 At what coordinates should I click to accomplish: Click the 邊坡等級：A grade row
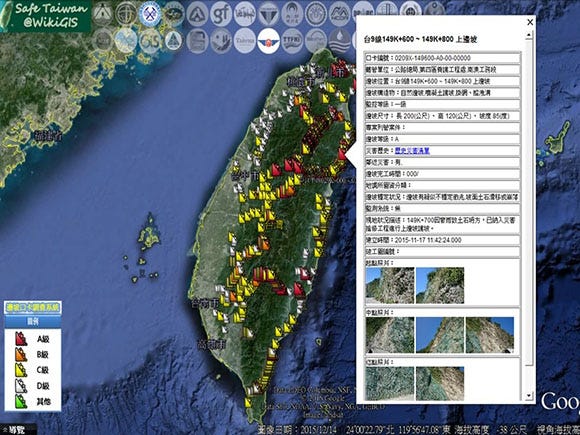point(442,139)
